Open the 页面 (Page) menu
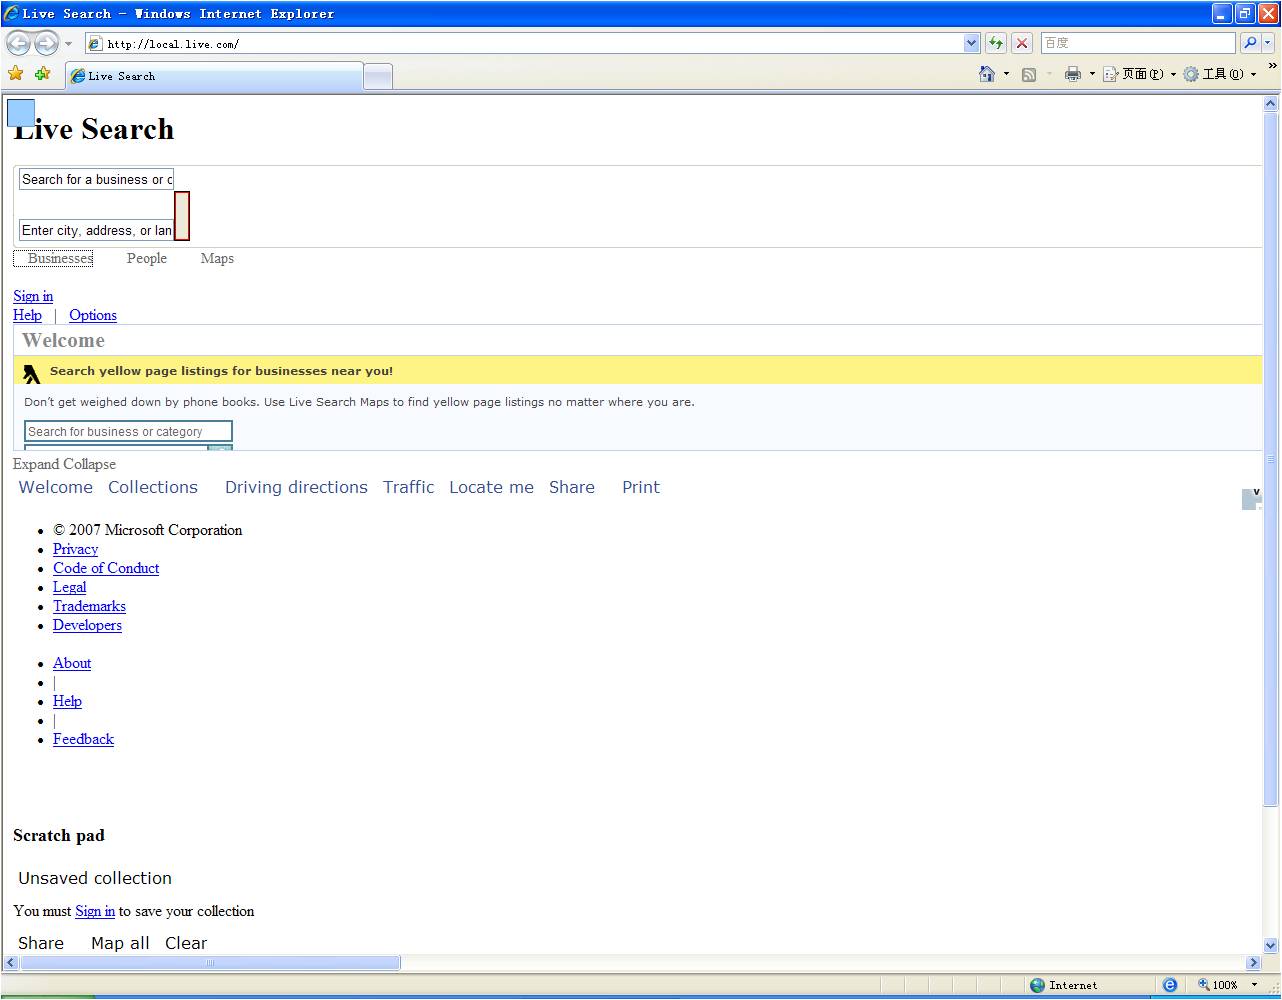The image size is (1282, 1000). pos(1139,74)
